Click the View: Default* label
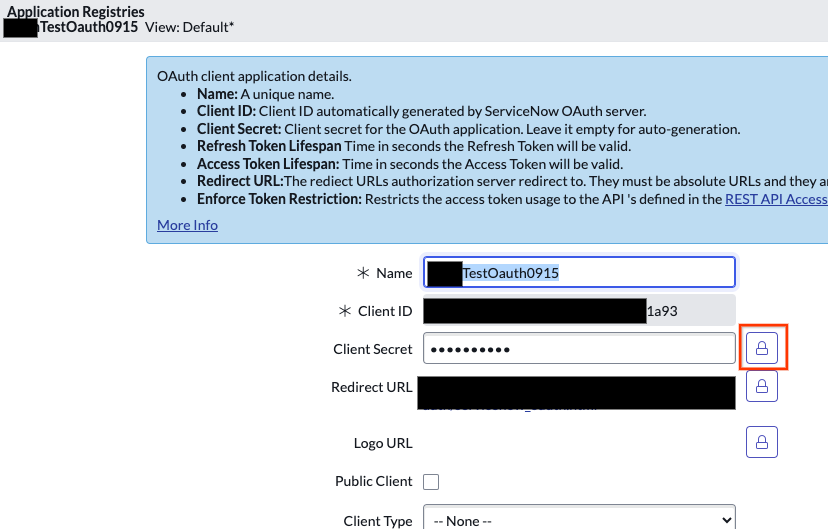The image size is (828, 529). [x=189, y=27]
